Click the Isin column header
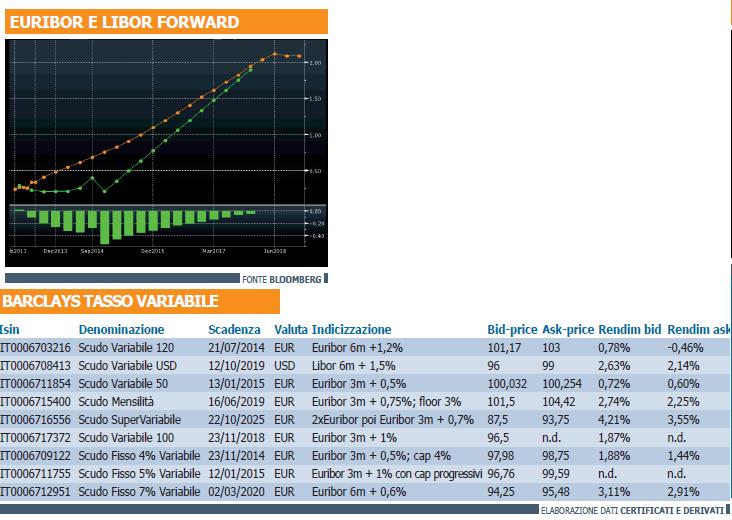The height and width of the screenshot is (520, 732). point(10,330)
